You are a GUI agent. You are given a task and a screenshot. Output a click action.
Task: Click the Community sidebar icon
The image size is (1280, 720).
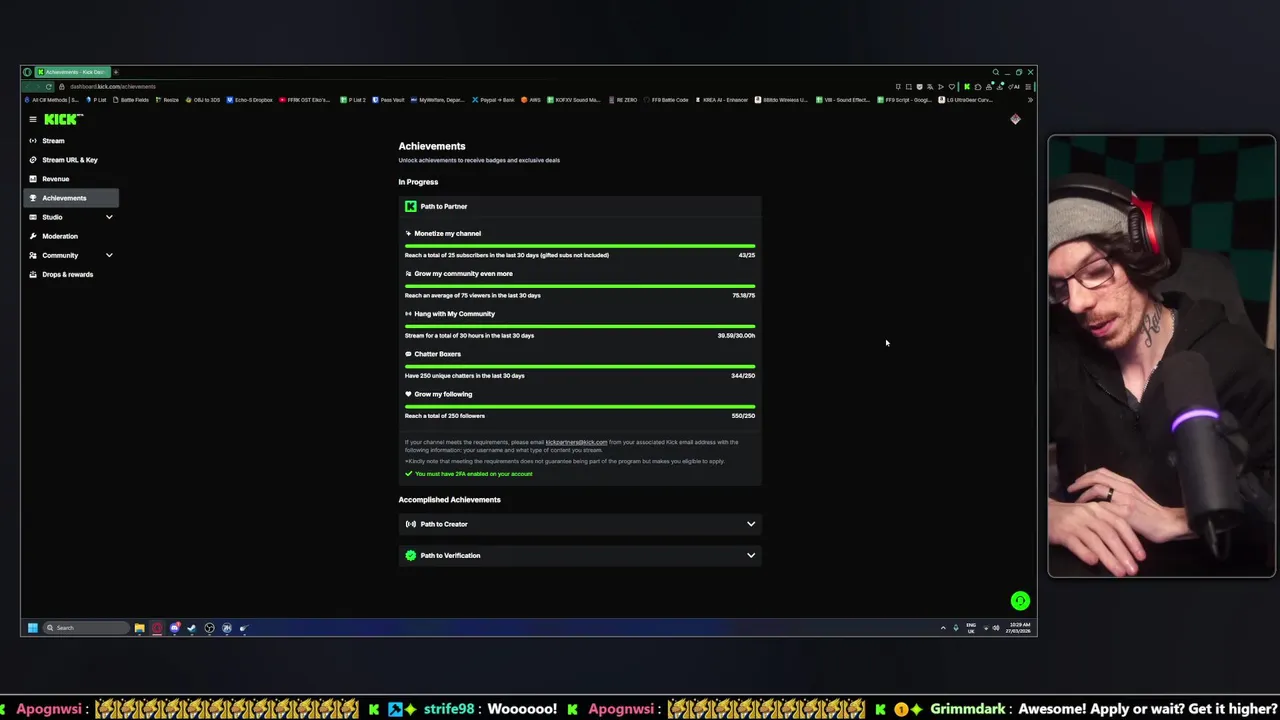(x=33, y=255)
